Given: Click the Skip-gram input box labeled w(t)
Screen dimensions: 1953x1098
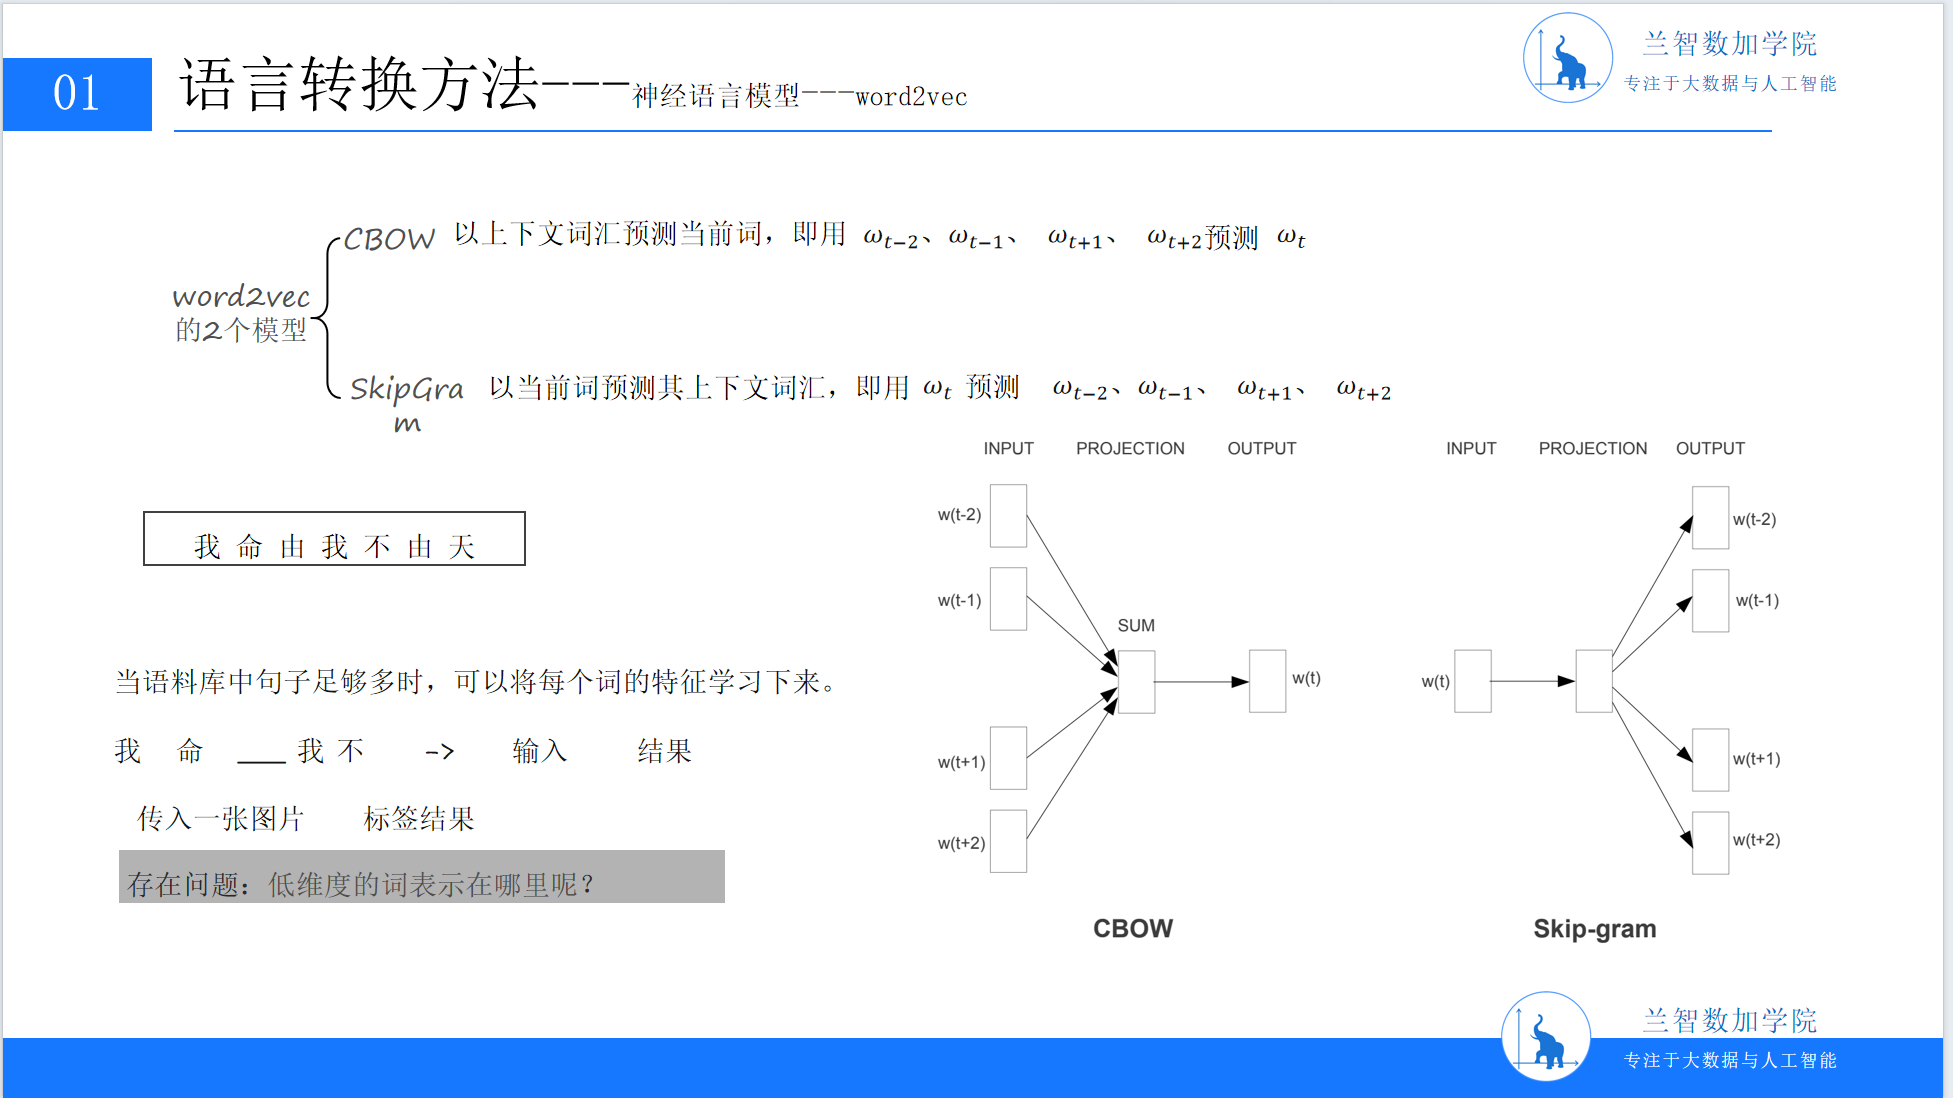Looking at the screenshot, I should point(1473,681).
